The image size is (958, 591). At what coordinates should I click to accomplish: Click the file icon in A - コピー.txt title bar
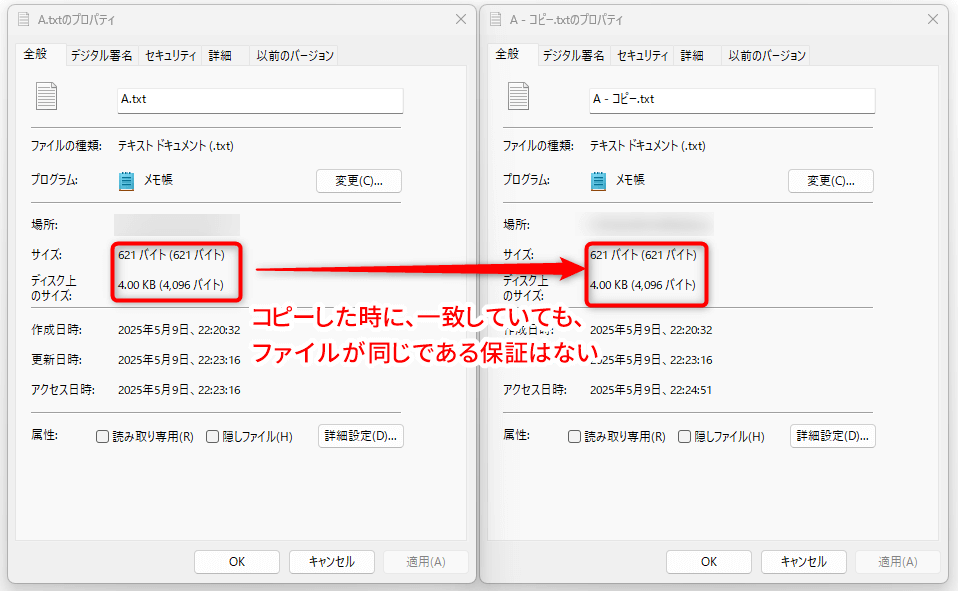tap(495, 20)
